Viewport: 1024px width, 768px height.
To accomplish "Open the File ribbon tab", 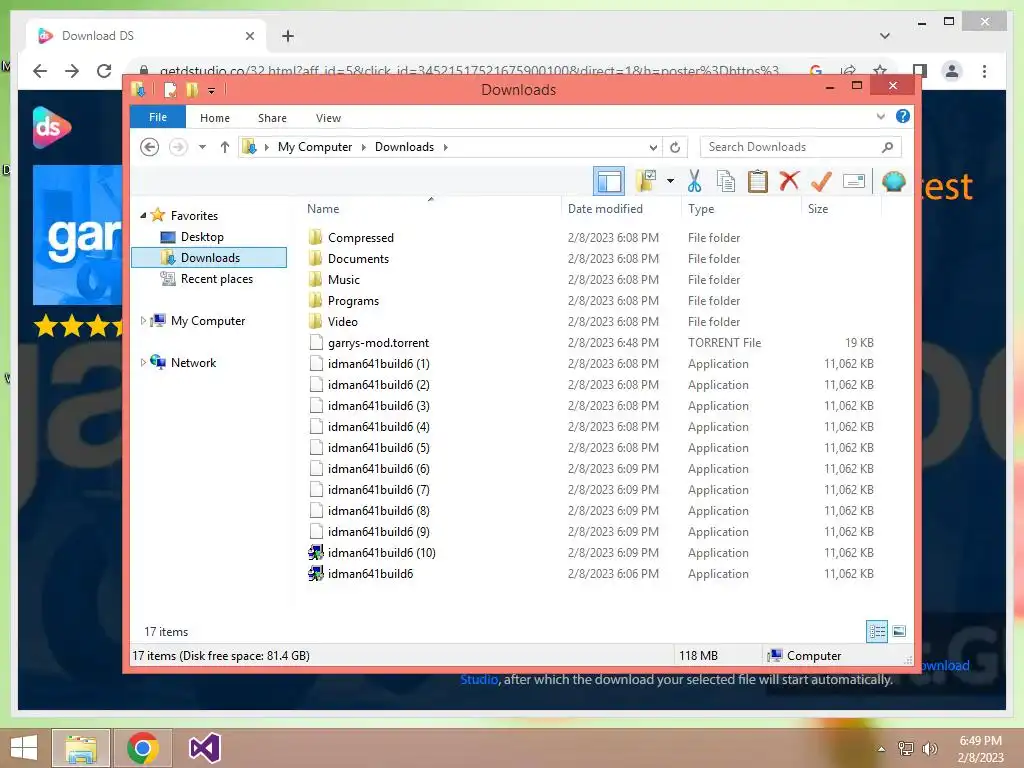I will pyautogui.click(x=158, y=118).
